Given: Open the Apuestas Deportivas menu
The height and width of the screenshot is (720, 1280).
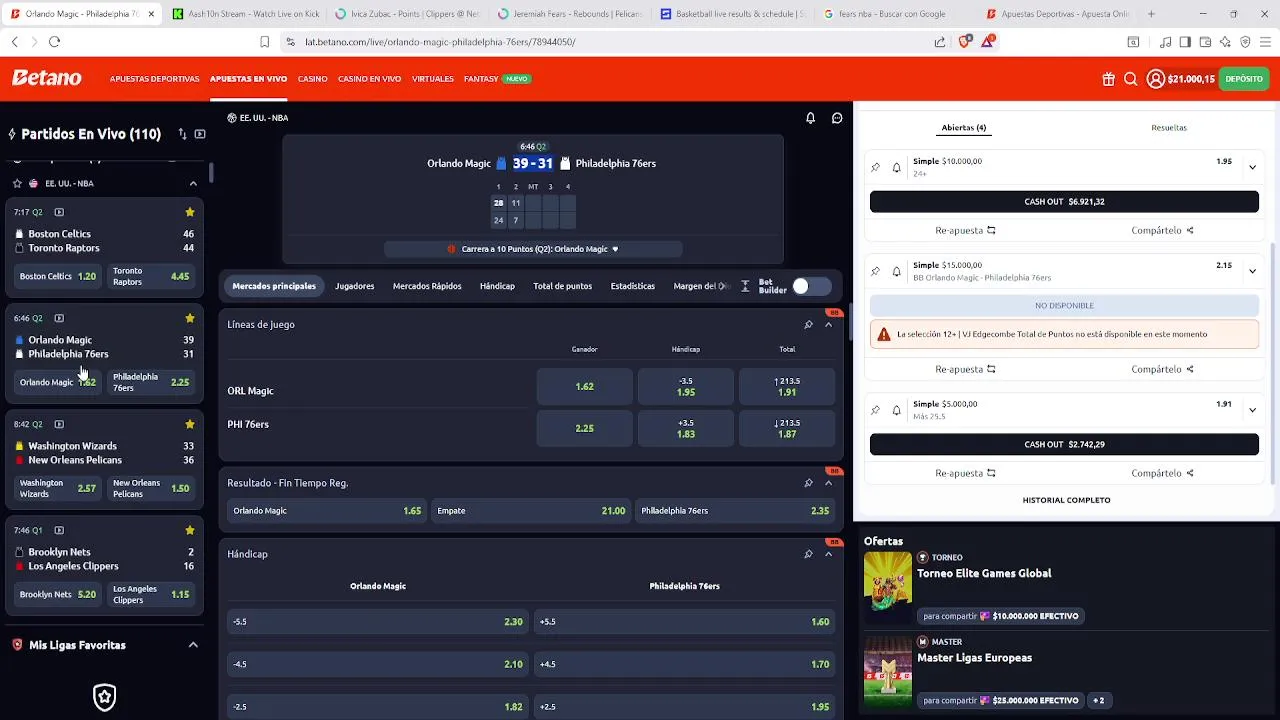Looking at the screenshot, I should coord(154,79).
